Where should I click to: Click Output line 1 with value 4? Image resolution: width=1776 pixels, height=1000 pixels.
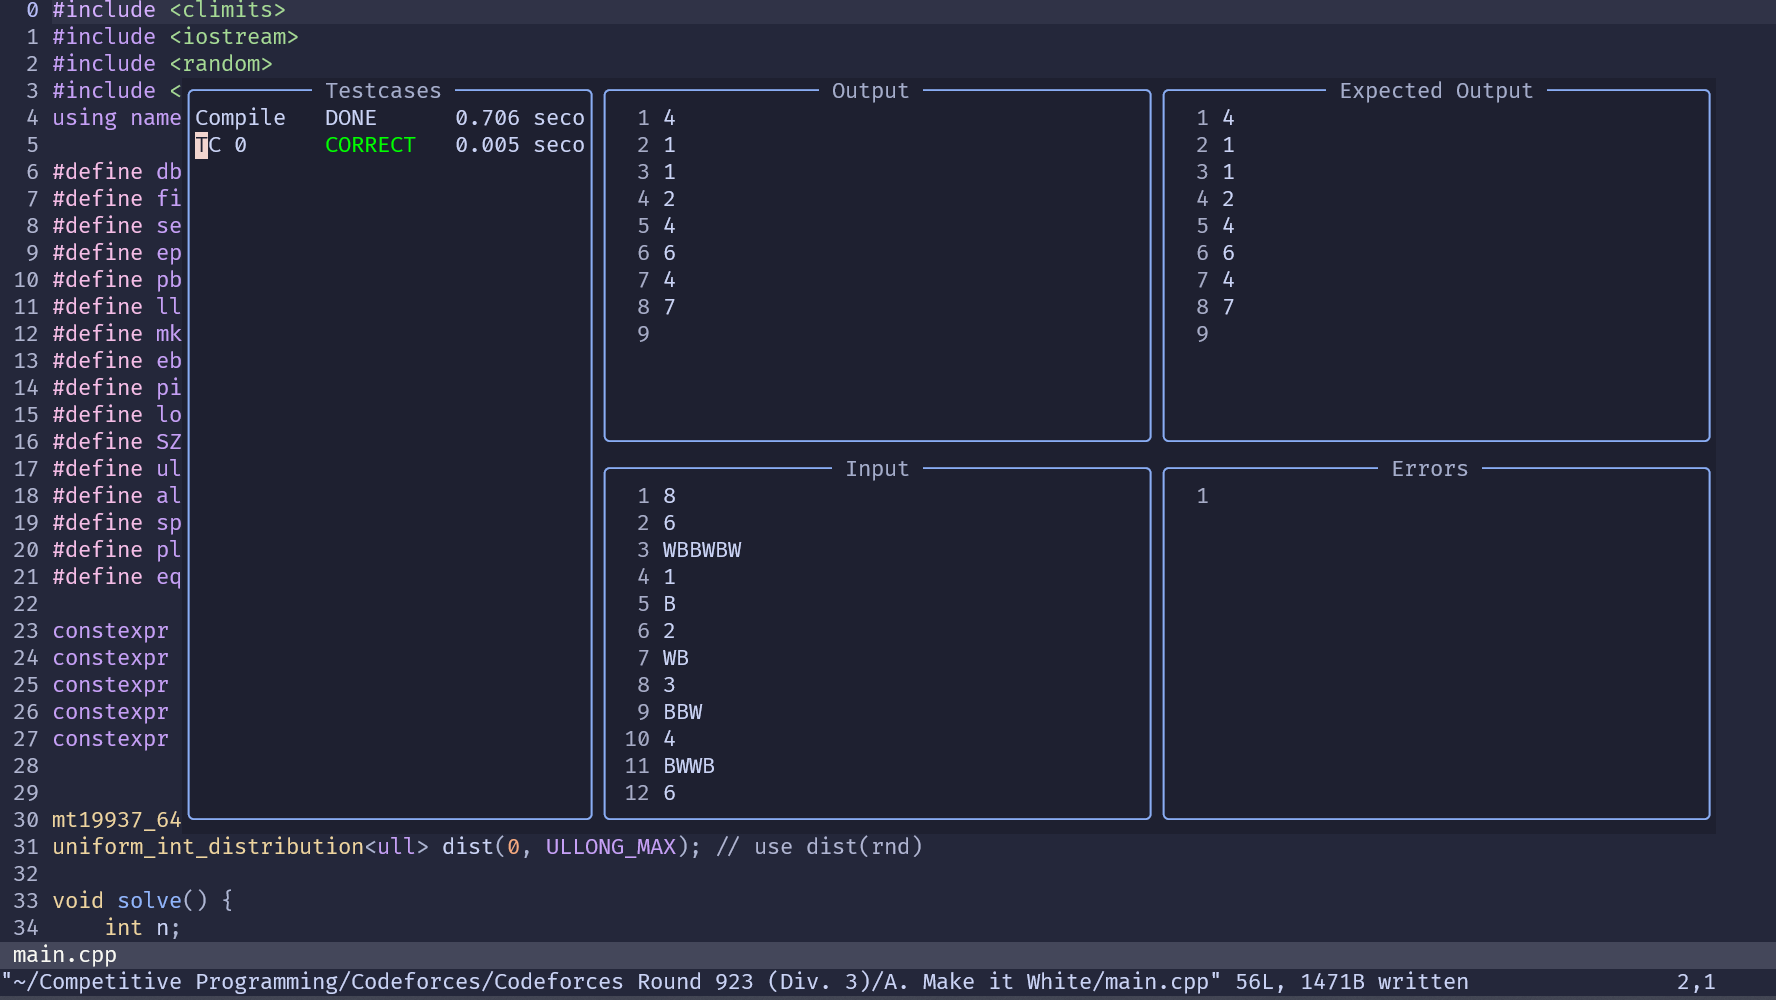669,118
